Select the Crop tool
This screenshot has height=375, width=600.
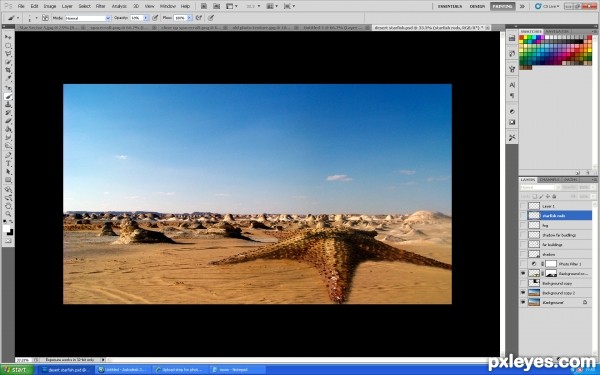(x=8, y=70)
